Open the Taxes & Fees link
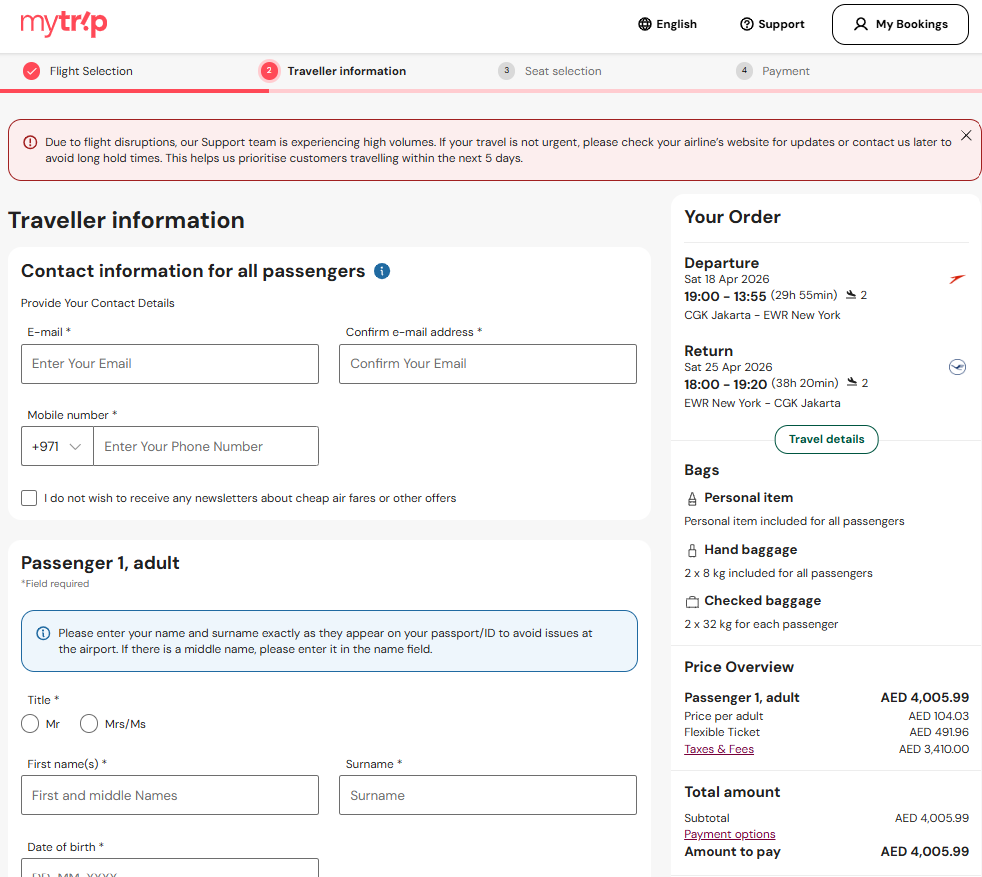This screenshot has width=982, height=877. [718, 749]
